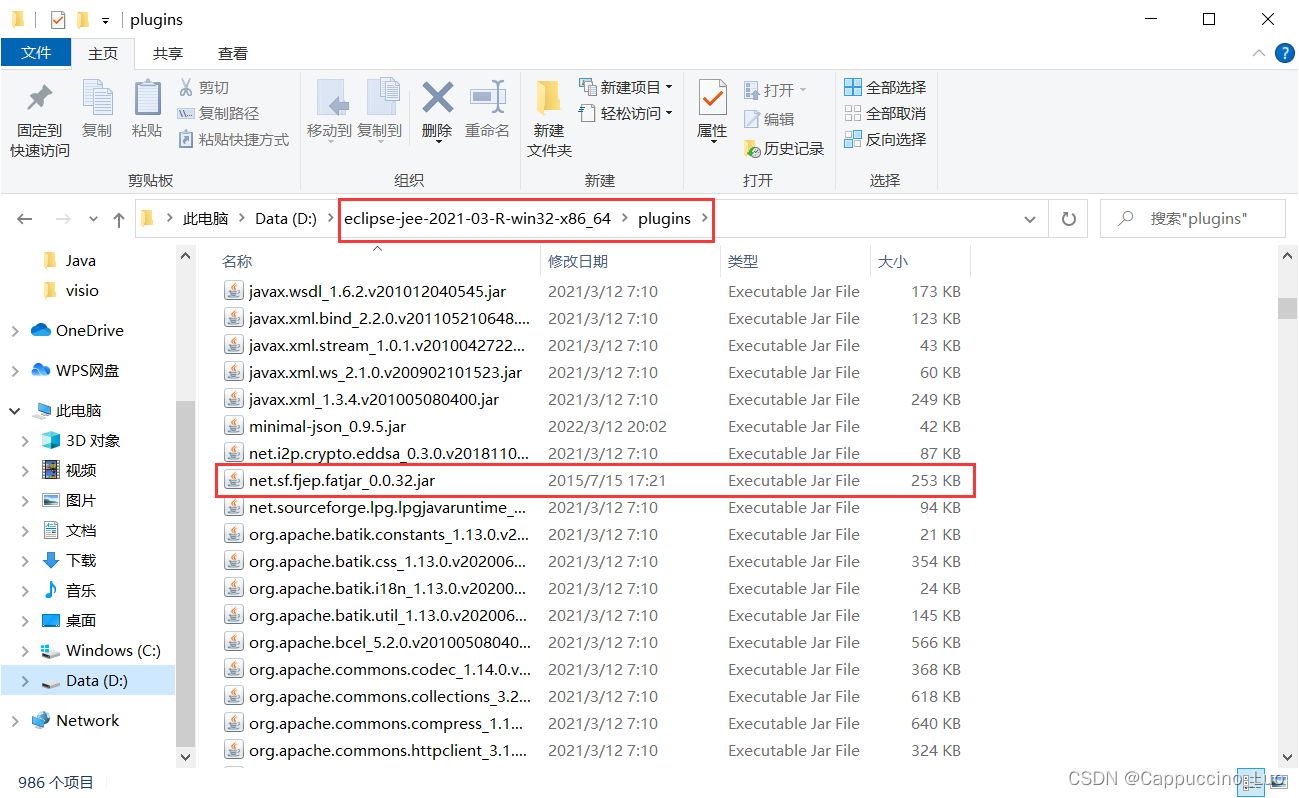Screen dimensions: 1299x798
Task: Click the Delete (删除) X icon
Action: (437, 98)
